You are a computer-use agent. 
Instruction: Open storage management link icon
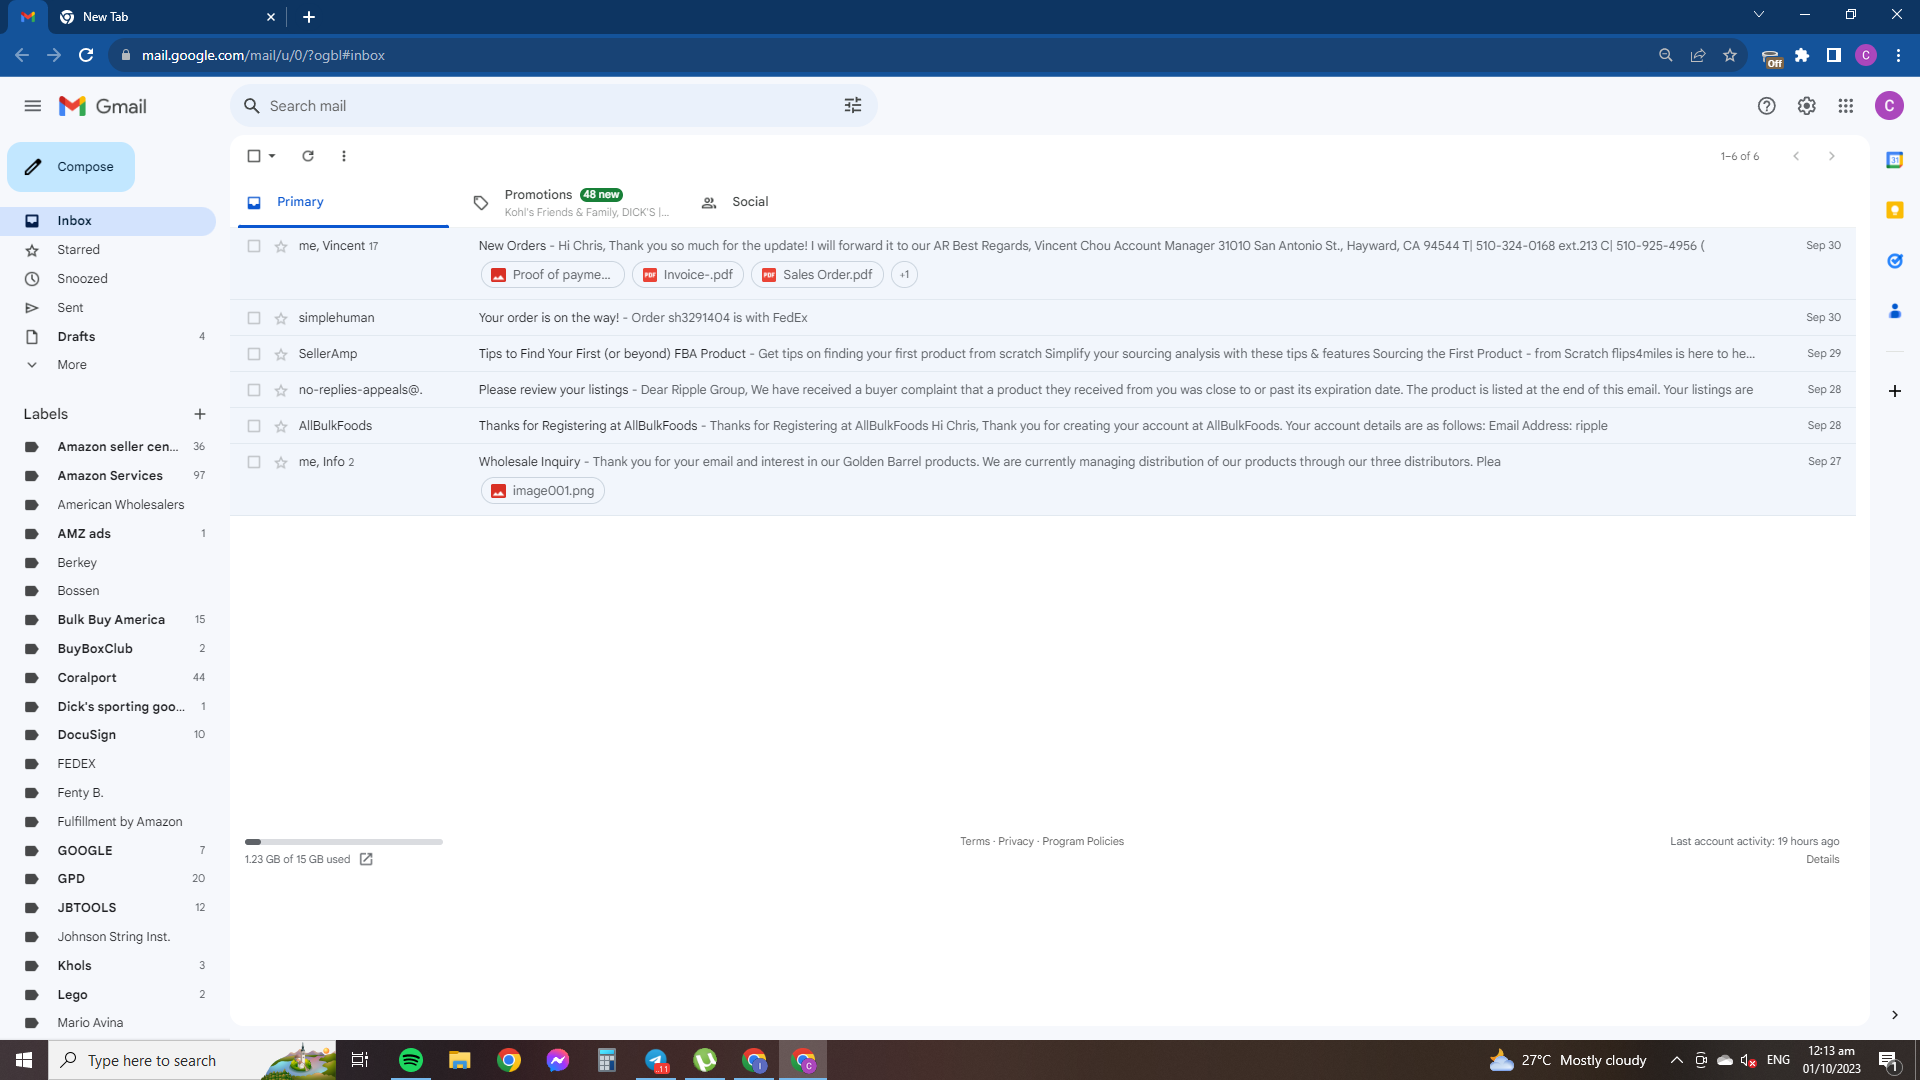366,859
